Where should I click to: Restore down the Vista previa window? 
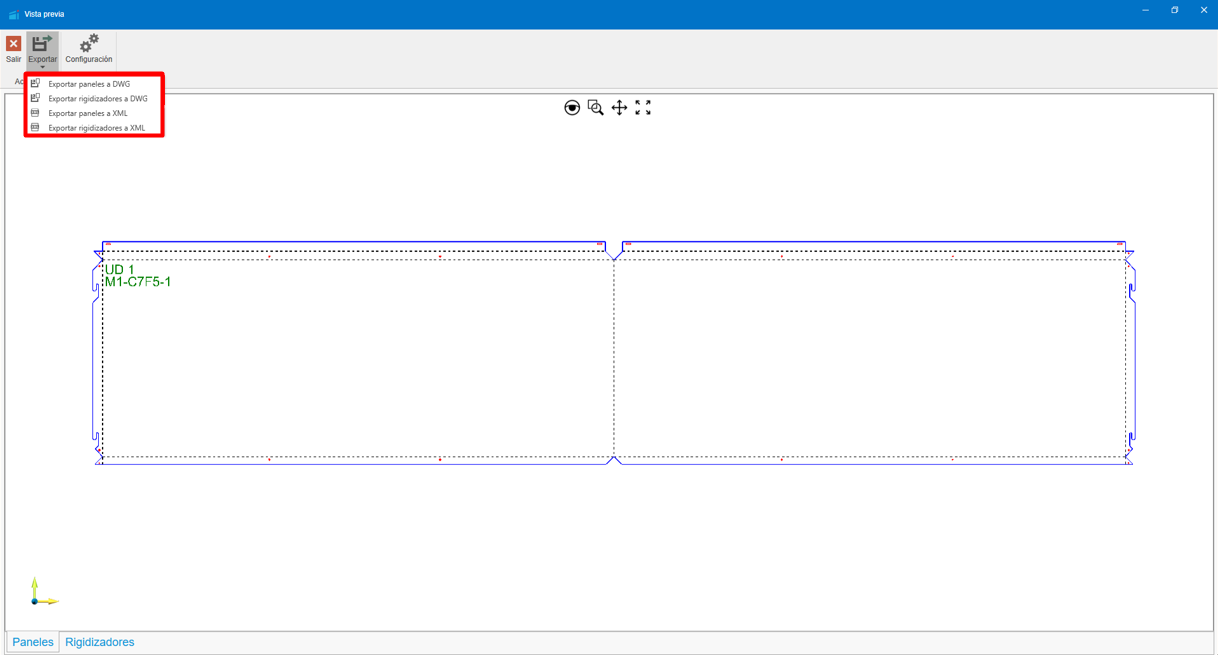pyautogui.click(x=1174, y=10)
